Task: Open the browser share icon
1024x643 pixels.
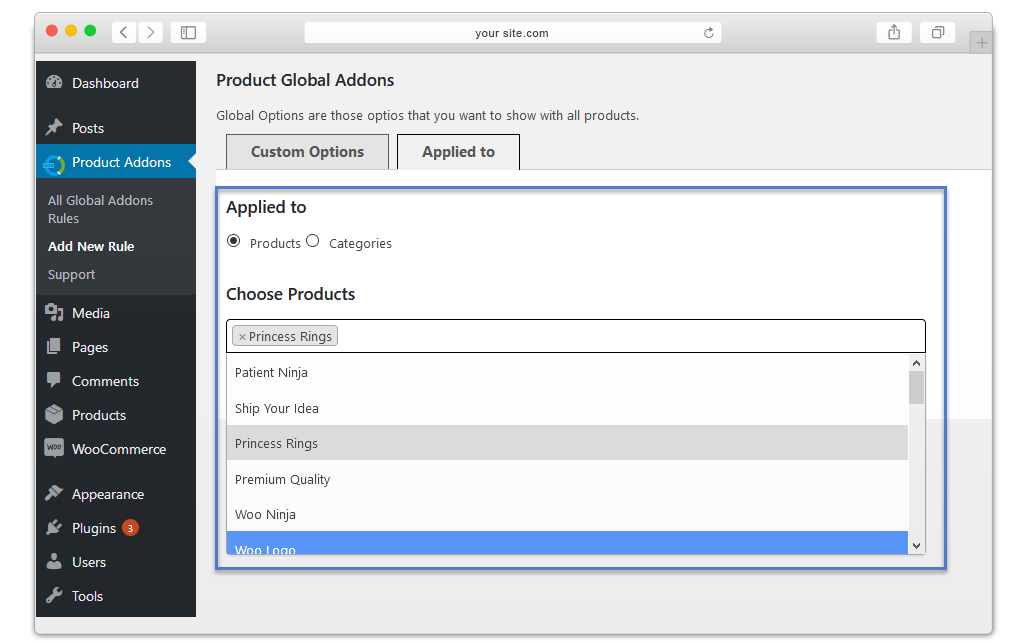Action: point(894,32)
